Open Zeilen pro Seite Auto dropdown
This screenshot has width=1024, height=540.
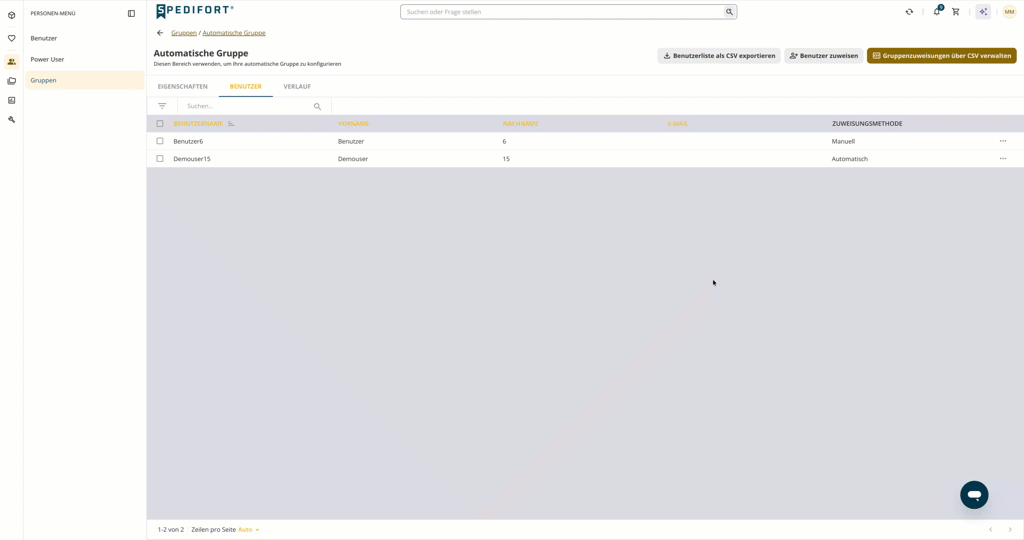(249, 530)
